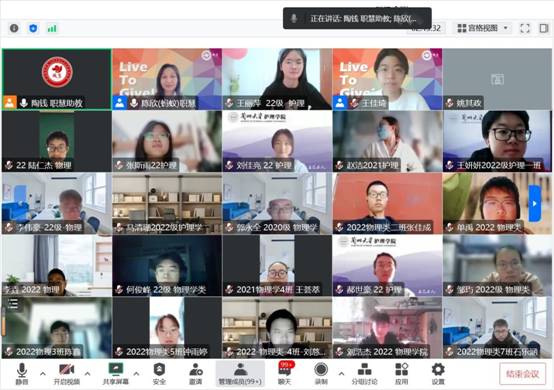The image size is (554, 390).
Task: Click the meeting info icon
Action: 14,28
